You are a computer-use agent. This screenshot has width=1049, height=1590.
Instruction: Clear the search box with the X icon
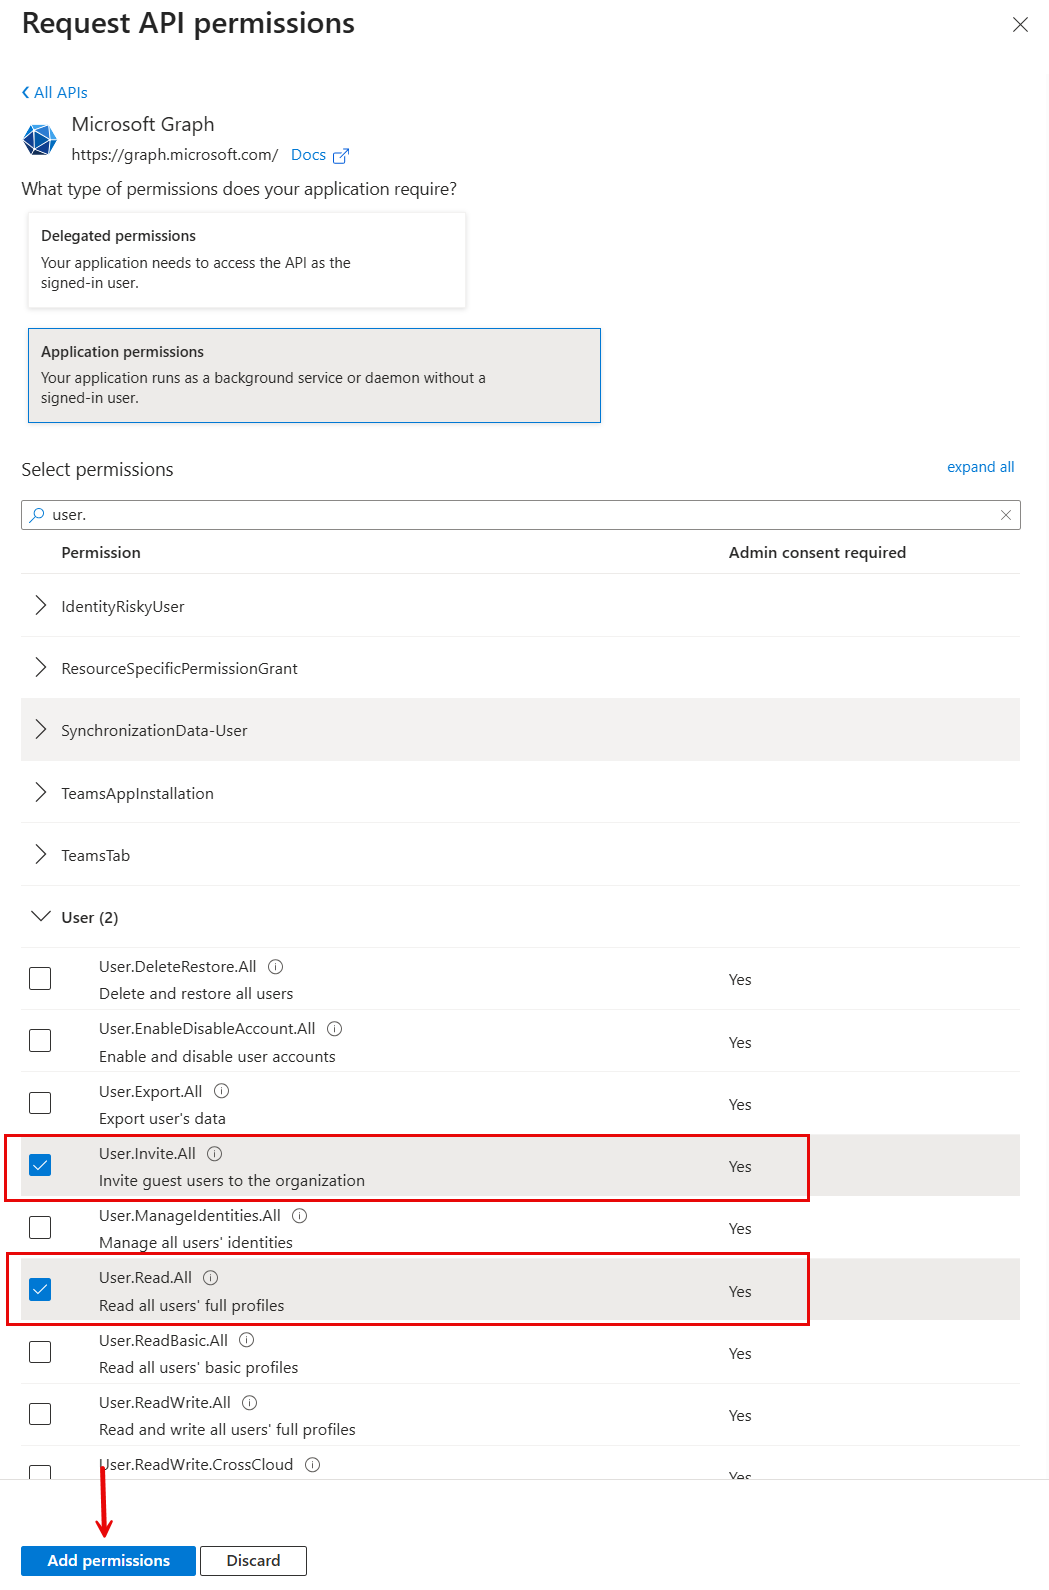tap(1006, 514)
